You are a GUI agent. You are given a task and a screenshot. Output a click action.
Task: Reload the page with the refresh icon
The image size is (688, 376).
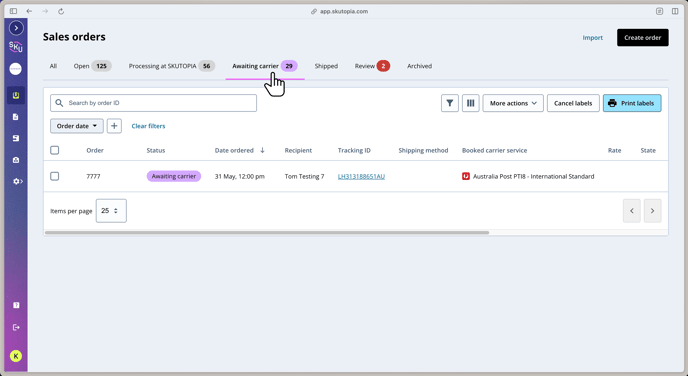(x=61, y=11)
